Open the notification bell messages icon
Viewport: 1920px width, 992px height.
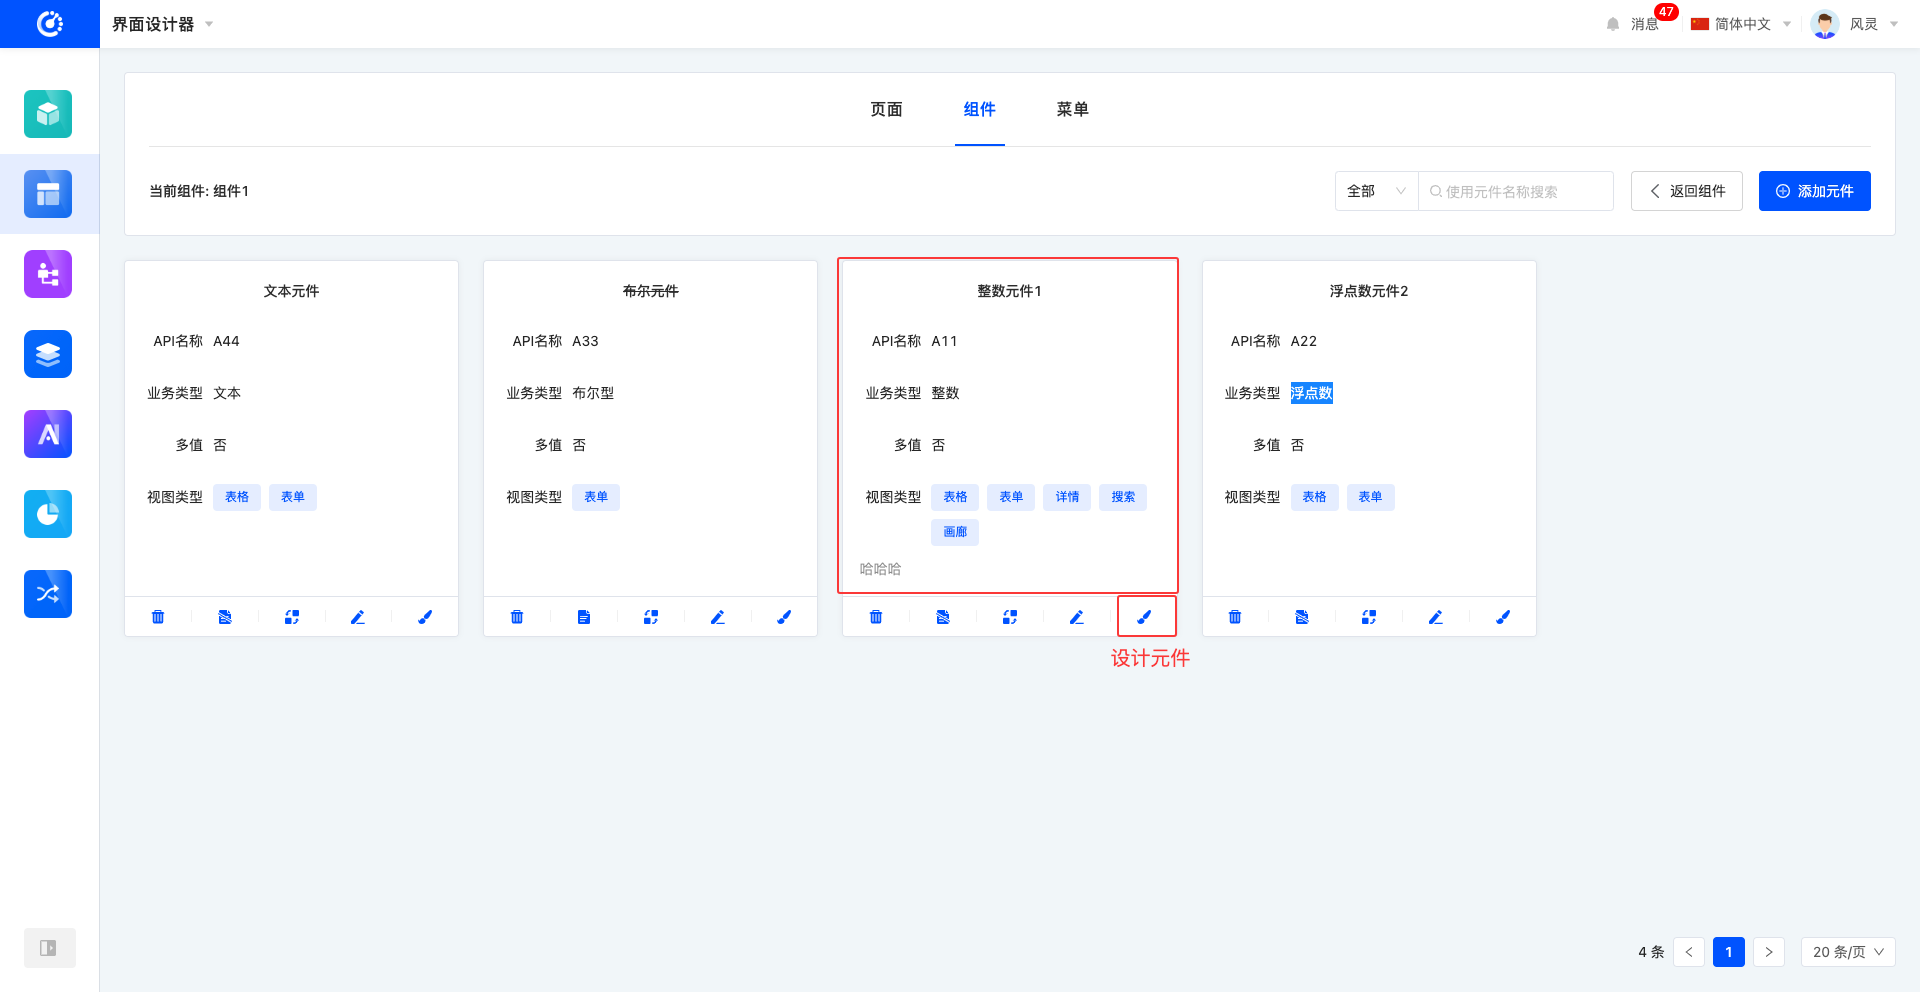pos(1613,24)
